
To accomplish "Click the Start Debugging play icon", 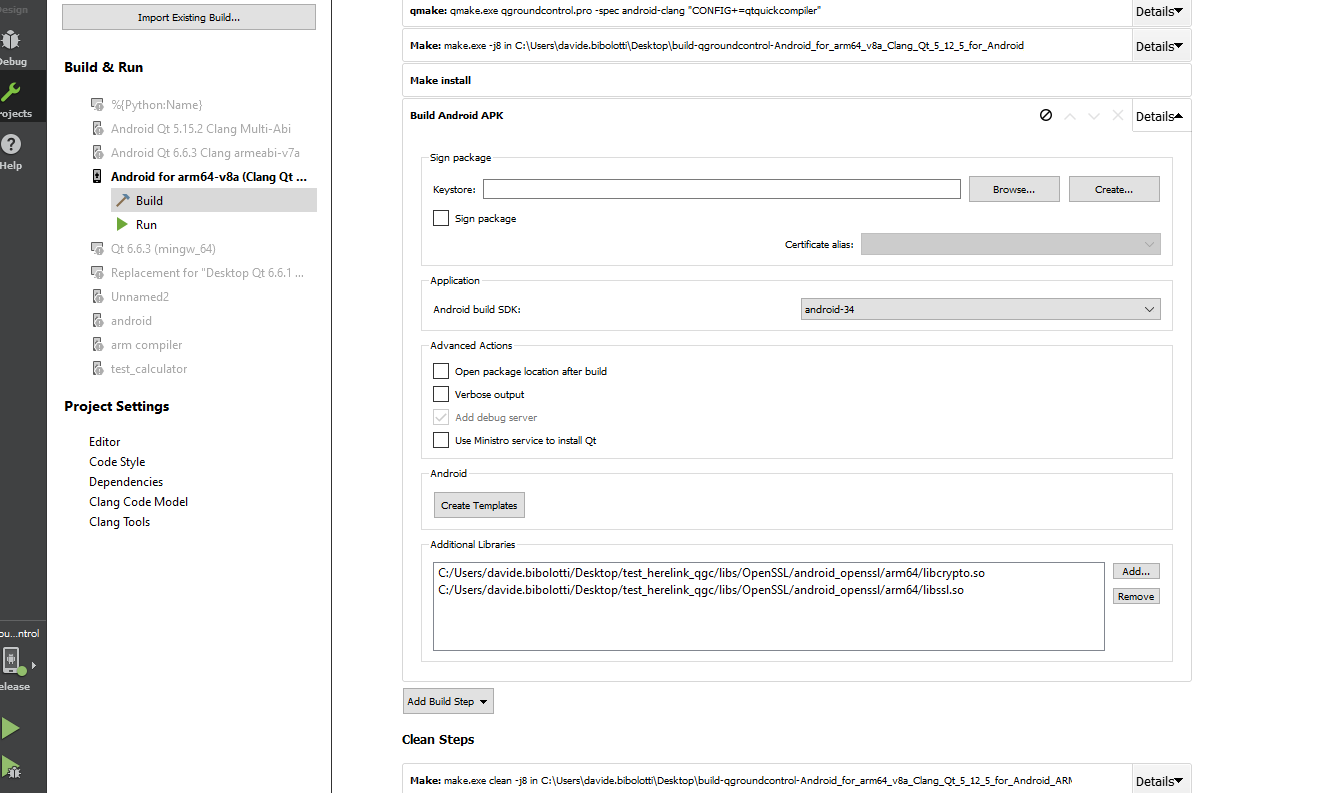I will pos(11,768).
